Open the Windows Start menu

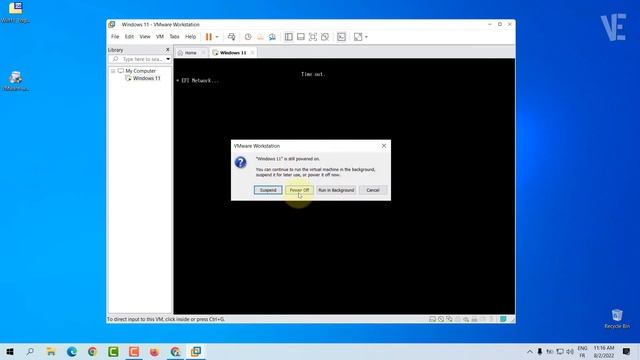point(10,351)
